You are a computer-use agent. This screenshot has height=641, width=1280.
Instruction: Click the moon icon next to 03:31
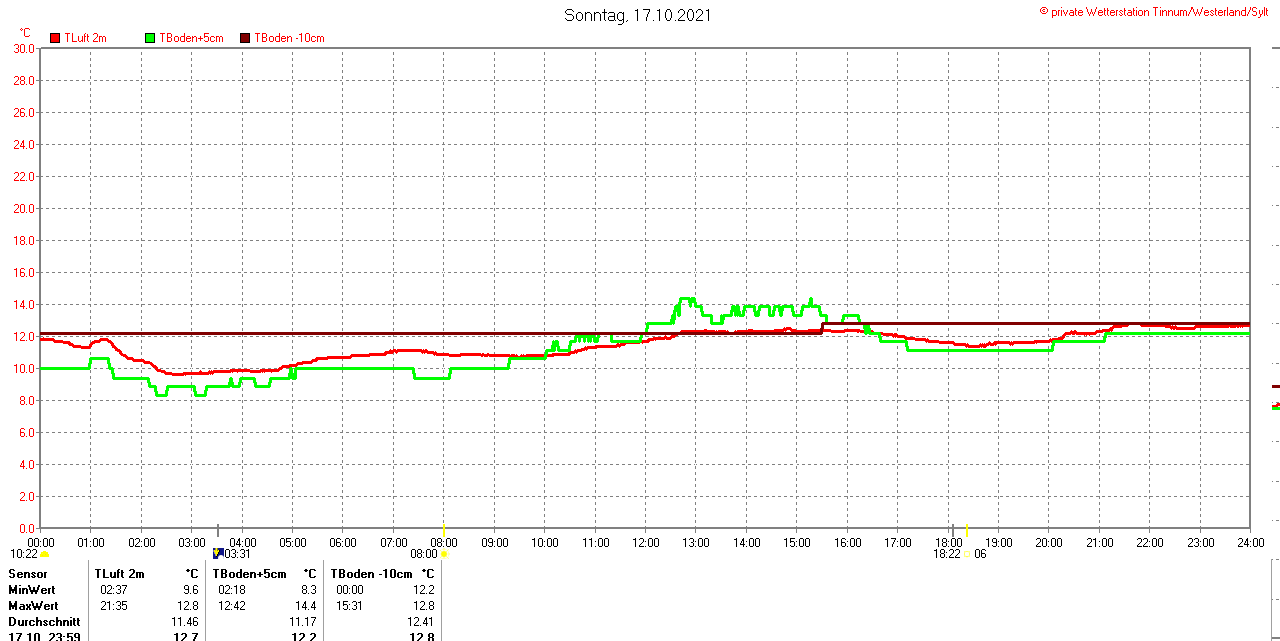(x=217, y=553)
